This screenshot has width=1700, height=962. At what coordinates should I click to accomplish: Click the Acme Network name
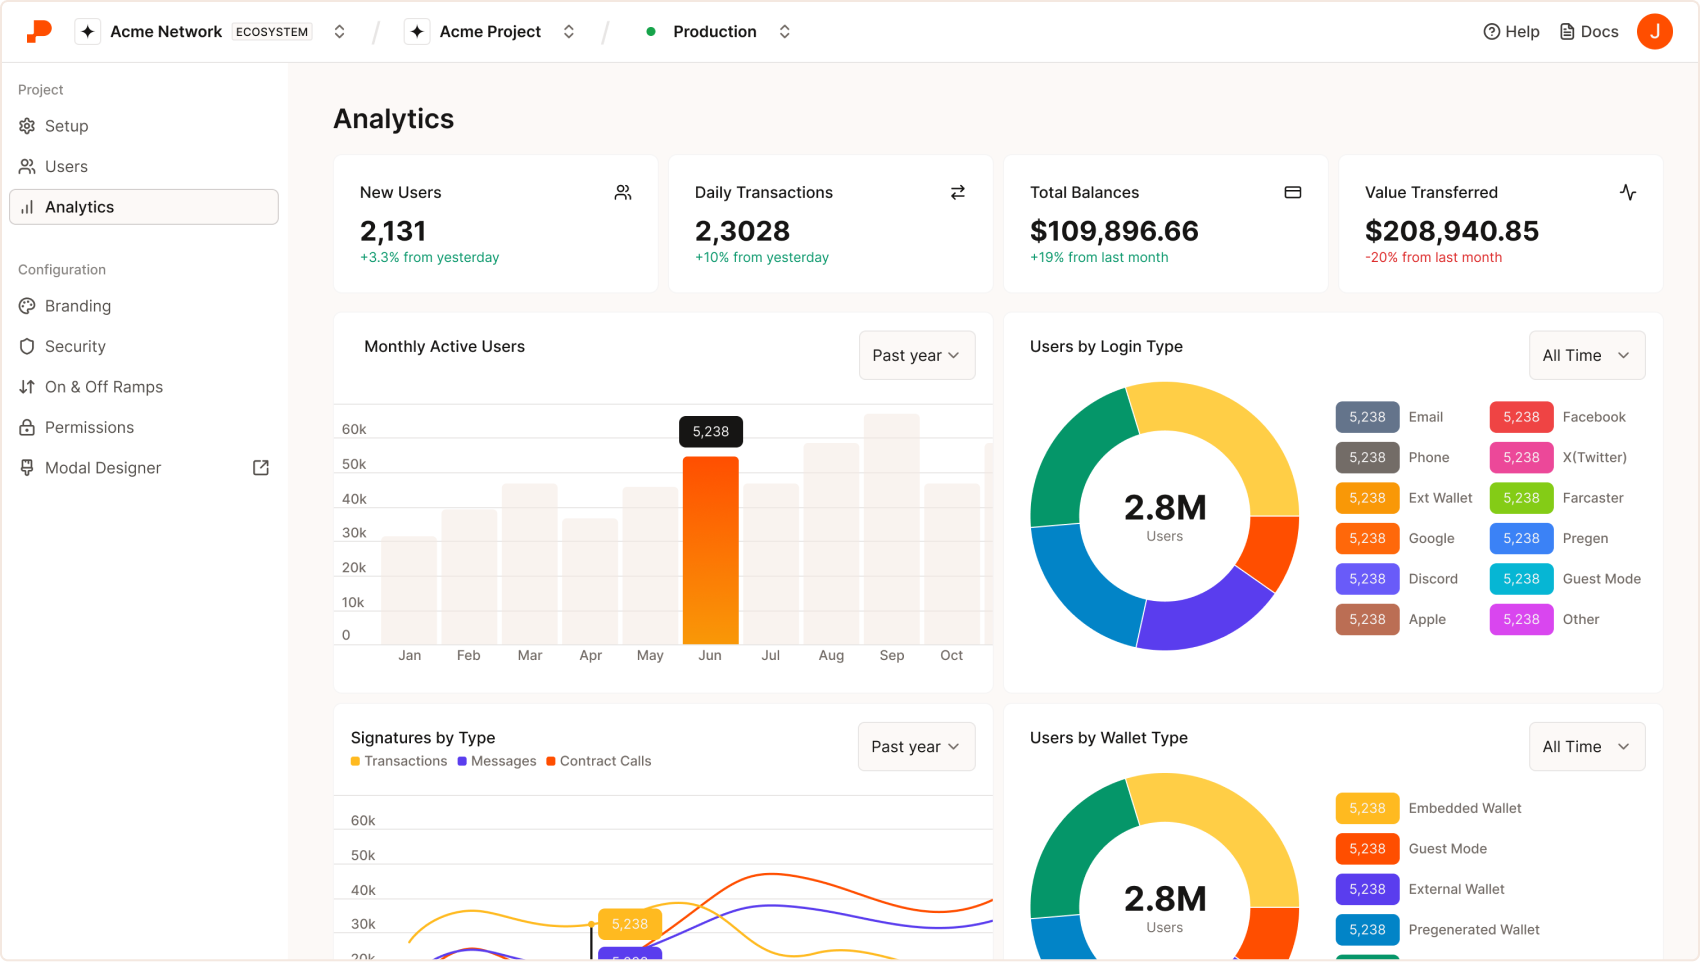pos(166,32)
